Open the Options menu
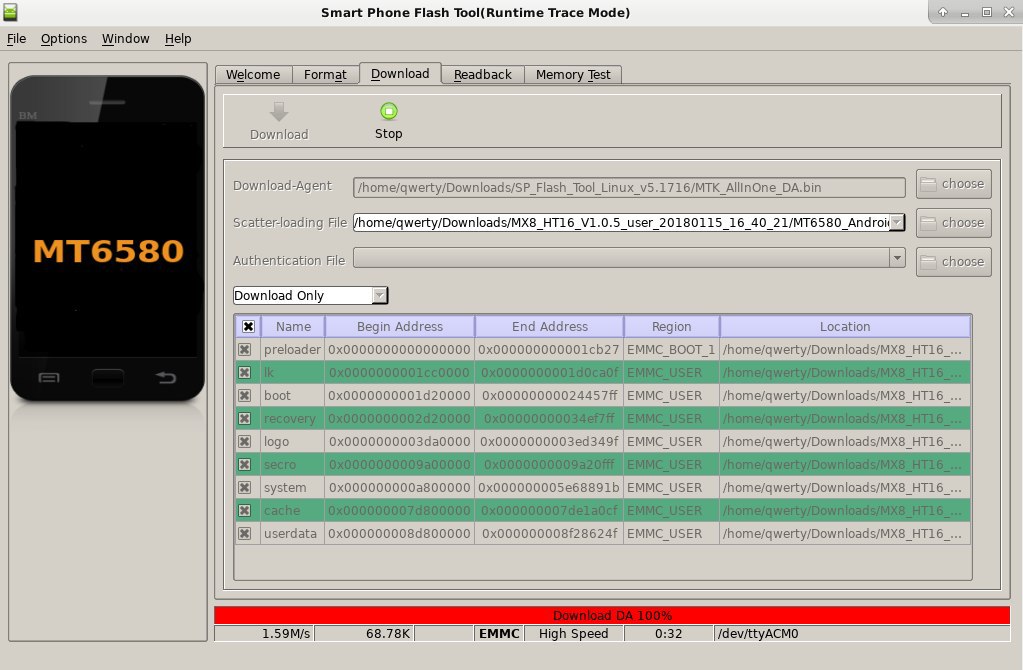This screenshot has height=670, width=1023. [64, 38]
